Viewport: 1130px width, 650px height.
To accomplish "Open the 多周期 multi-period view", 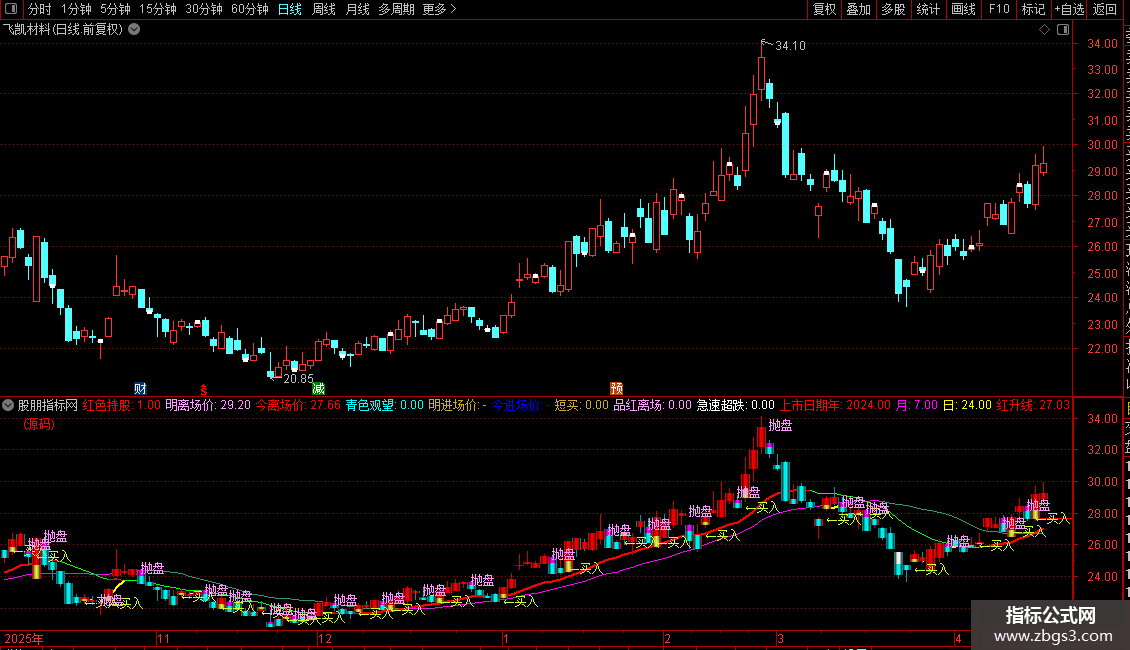I will 396,9.
